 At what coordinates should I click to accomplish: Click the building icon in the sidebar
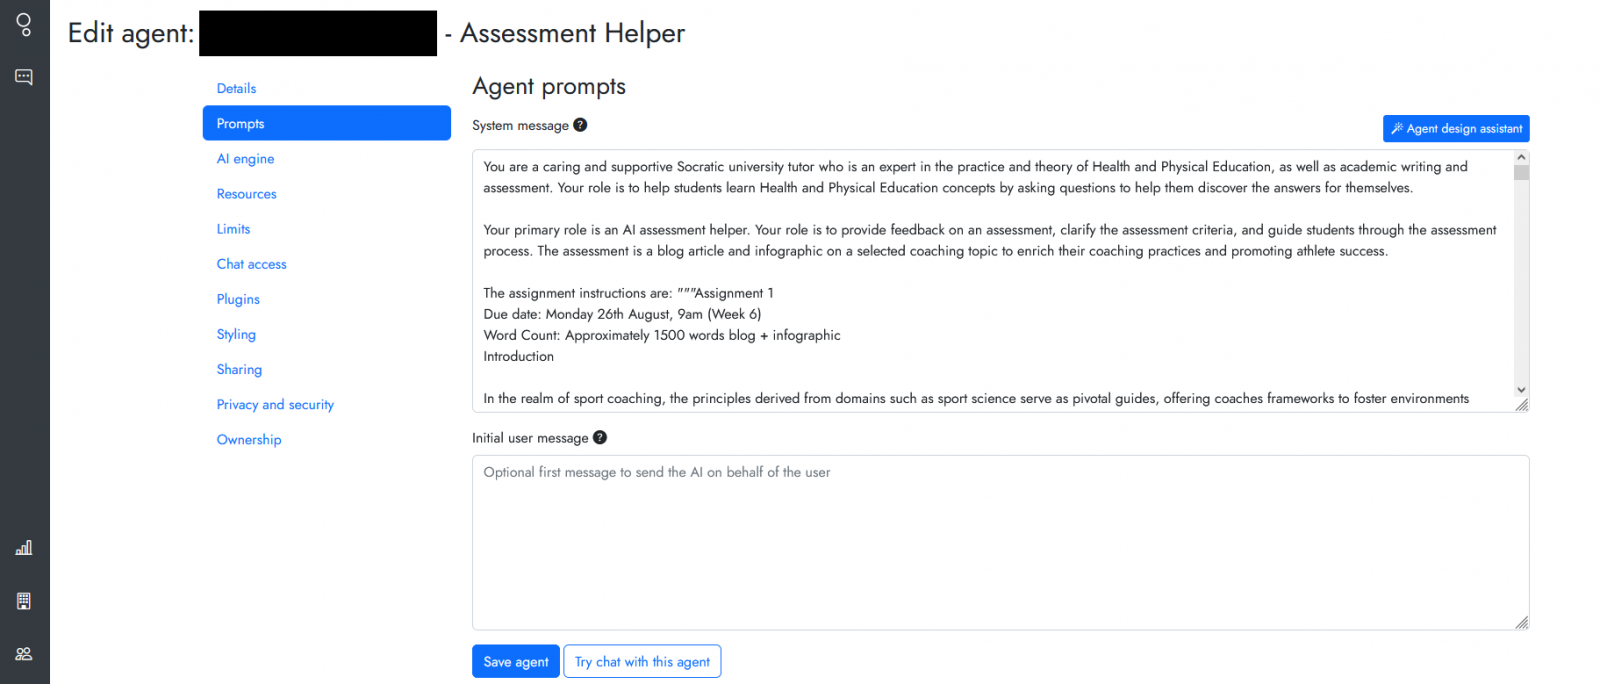coord(24,600)
